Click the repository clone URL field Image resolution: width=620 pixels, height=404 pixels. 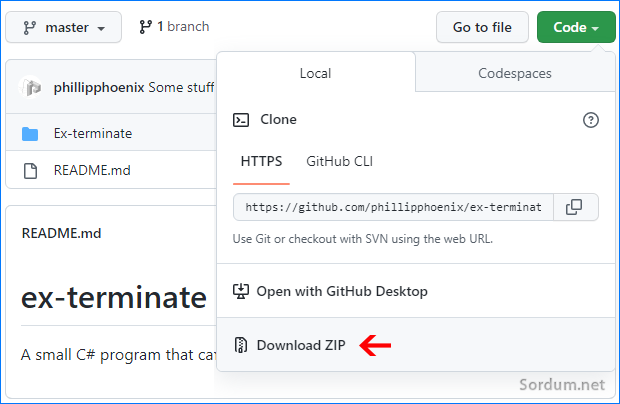[x=393, y=207]
